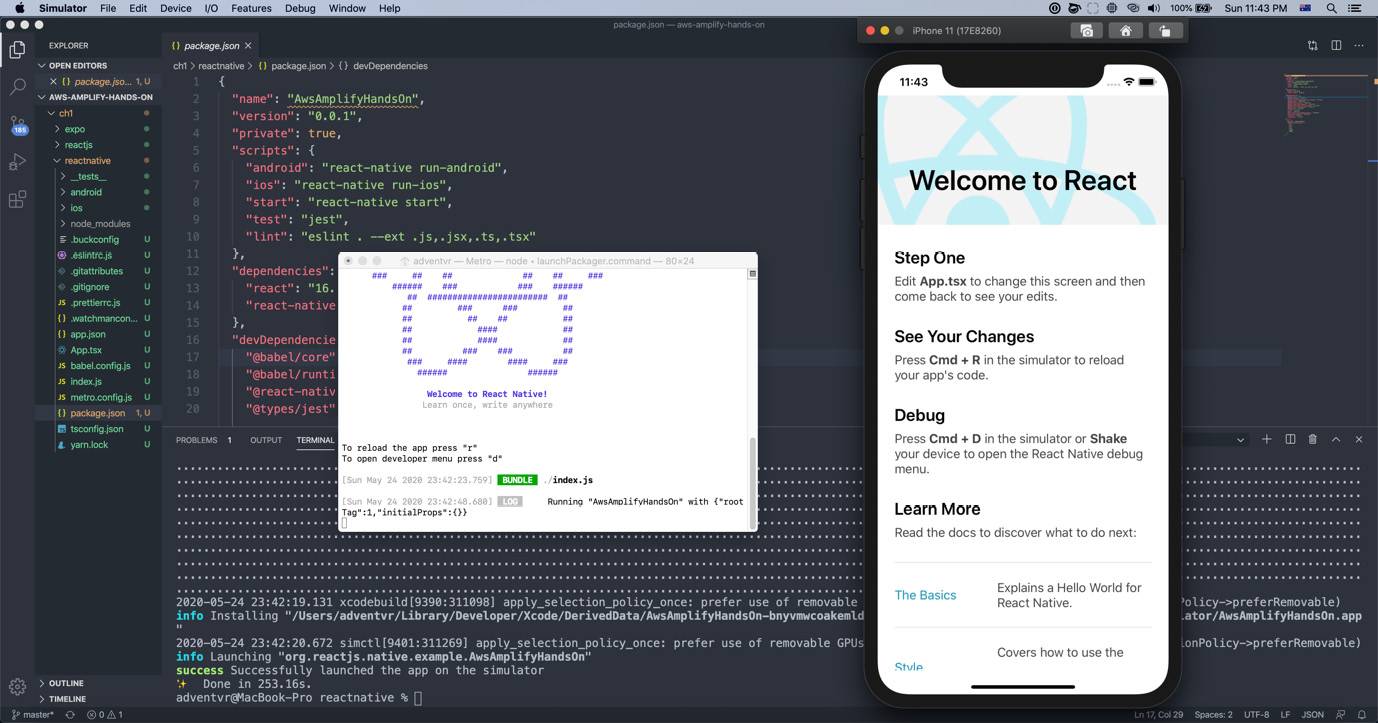
Task: Change encoding via UTF-8 in status bar
Action: (1256, 715)
